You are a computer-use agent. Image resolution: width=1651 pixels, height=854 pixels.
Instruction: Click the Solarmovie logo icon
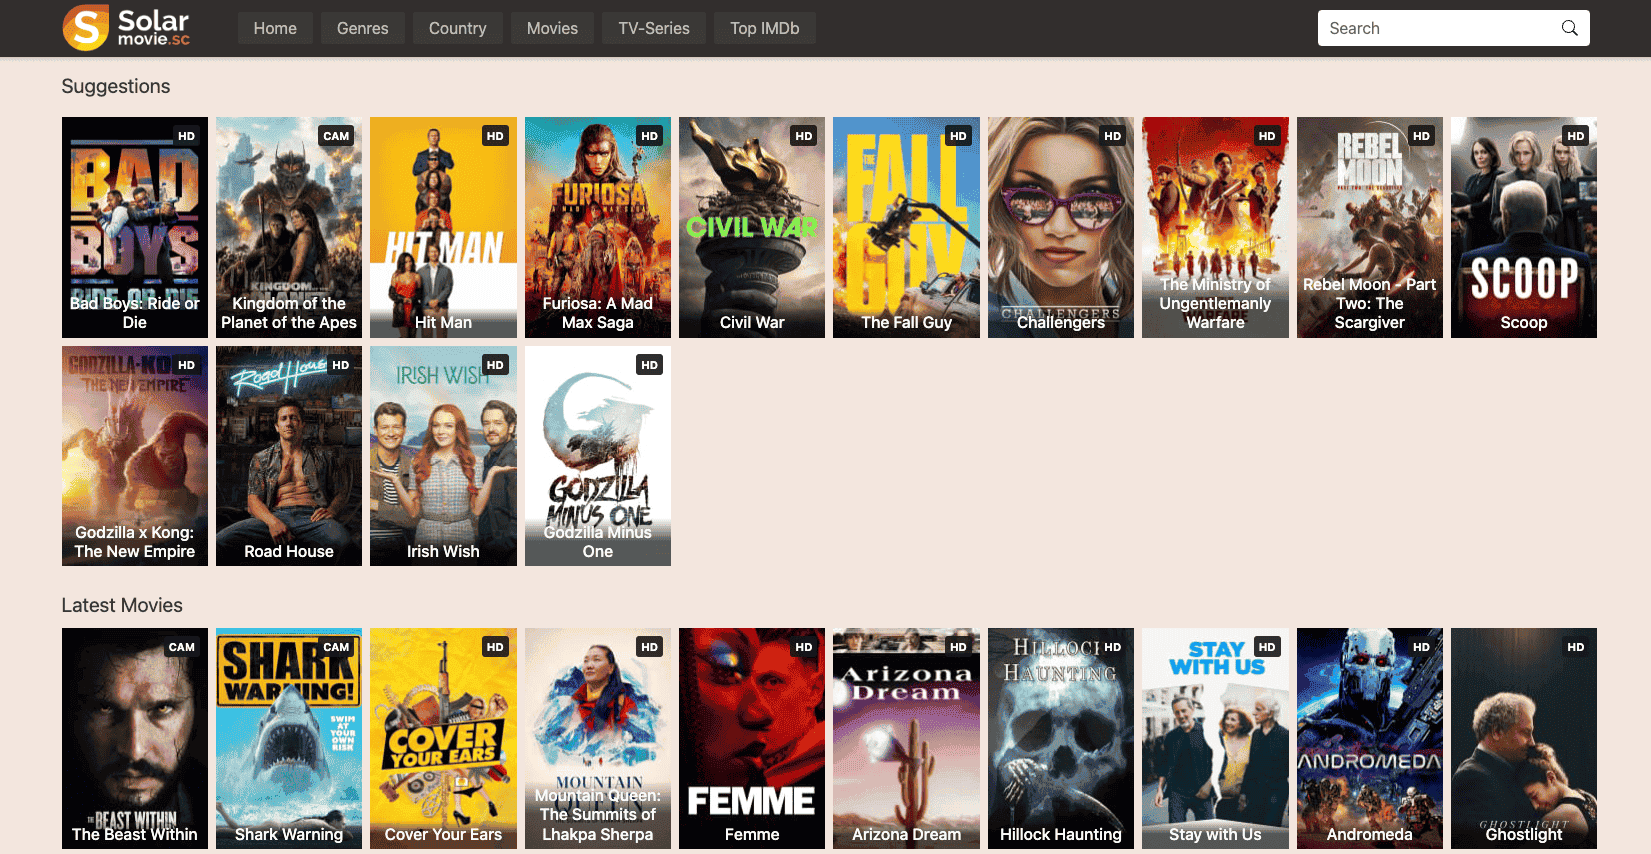tap(86, 27)
